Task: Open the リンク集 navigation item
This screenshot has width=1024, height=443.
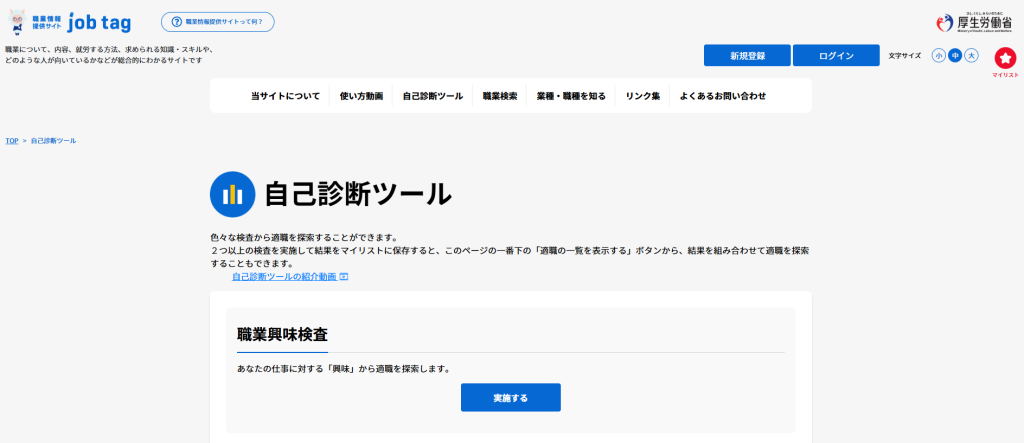Action: [x=642, y=96]
